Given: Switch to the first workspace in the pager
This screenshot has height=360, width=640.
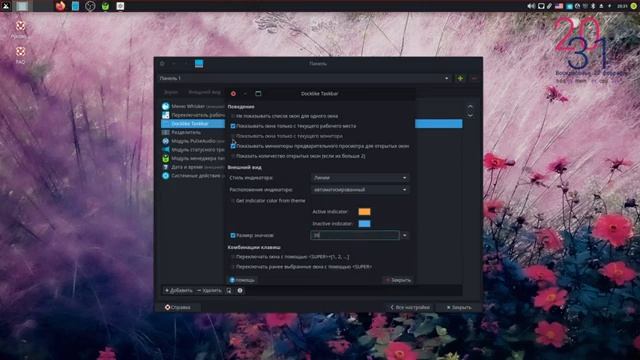Looking at the screenshot, I should 22,6.
